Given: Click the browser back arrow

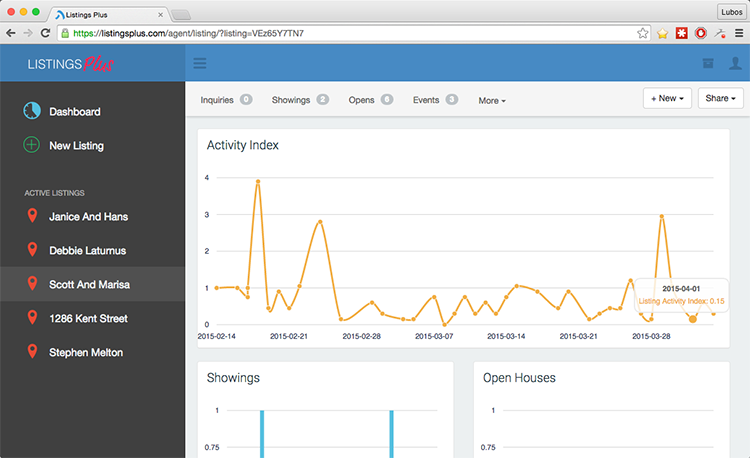Looking at the screenshot, I should tap(11, 33).
